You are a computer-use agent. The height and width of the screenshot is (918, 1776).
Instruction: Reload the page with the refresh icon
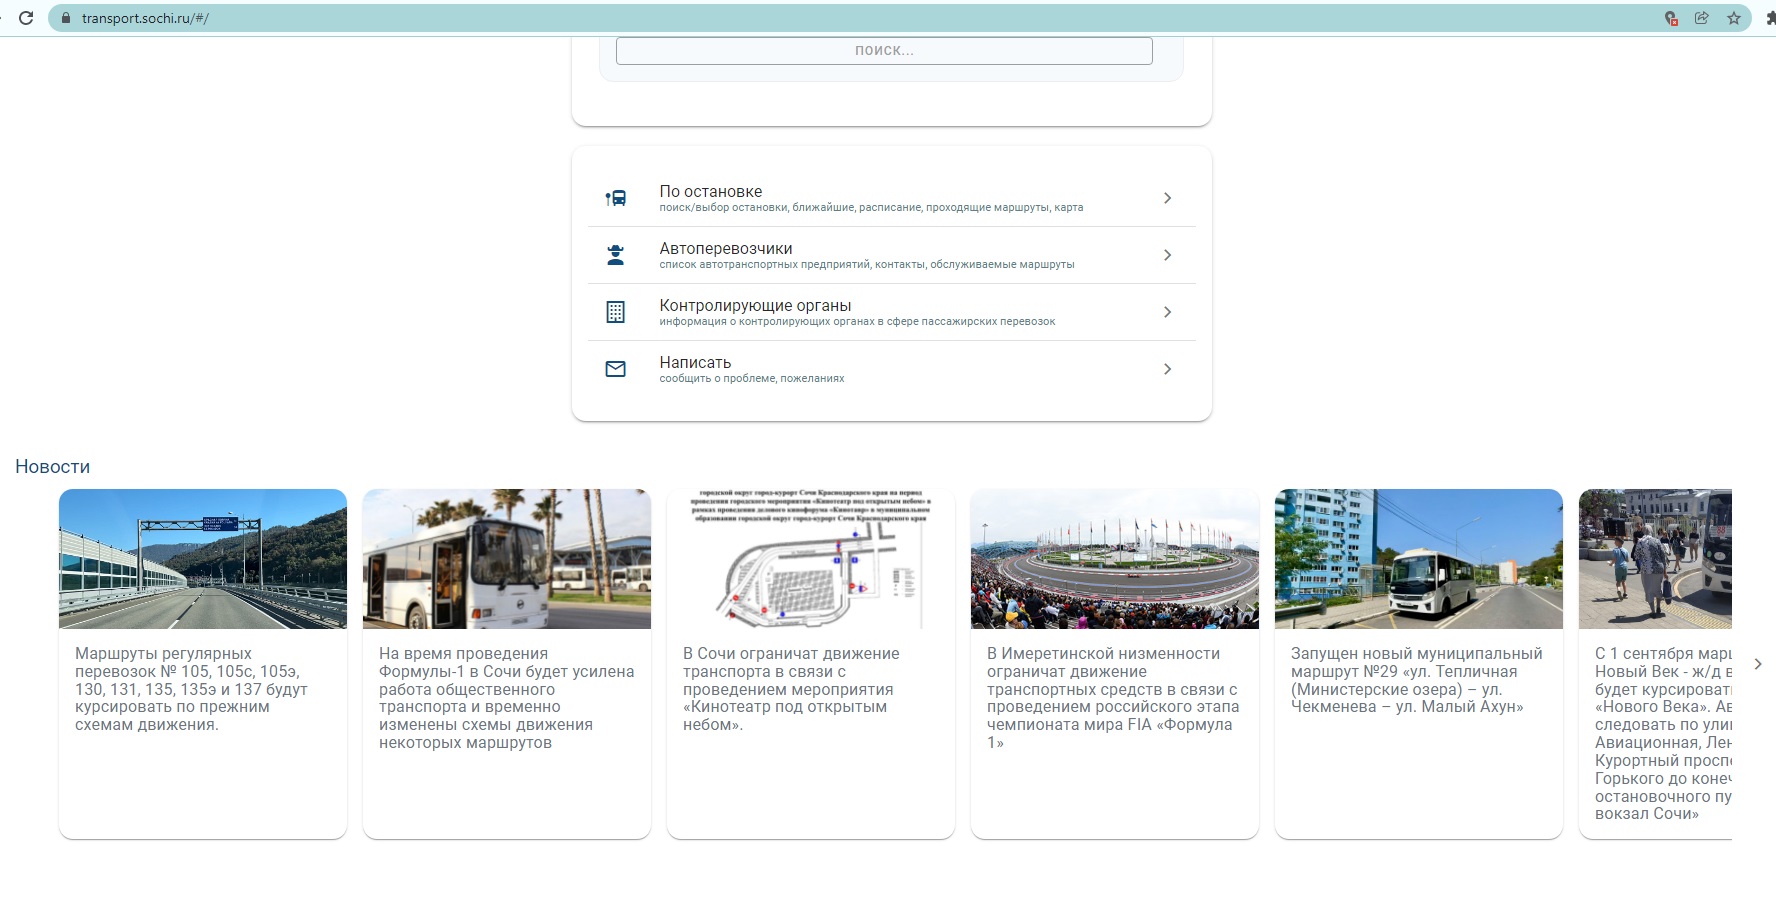(x=26, y=18)
